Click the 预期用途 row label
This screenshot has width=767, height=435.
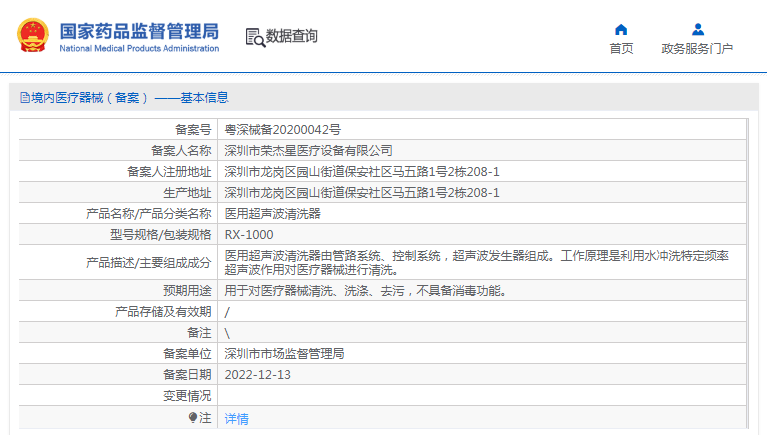[187, 291]
